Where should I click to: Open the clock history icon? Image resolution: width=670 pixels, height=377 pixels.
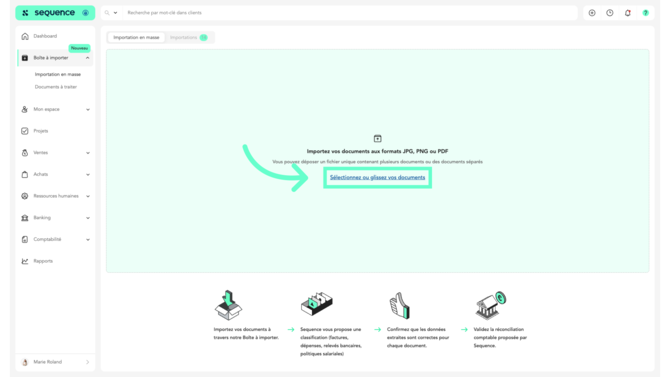click(x=610, y=13)
